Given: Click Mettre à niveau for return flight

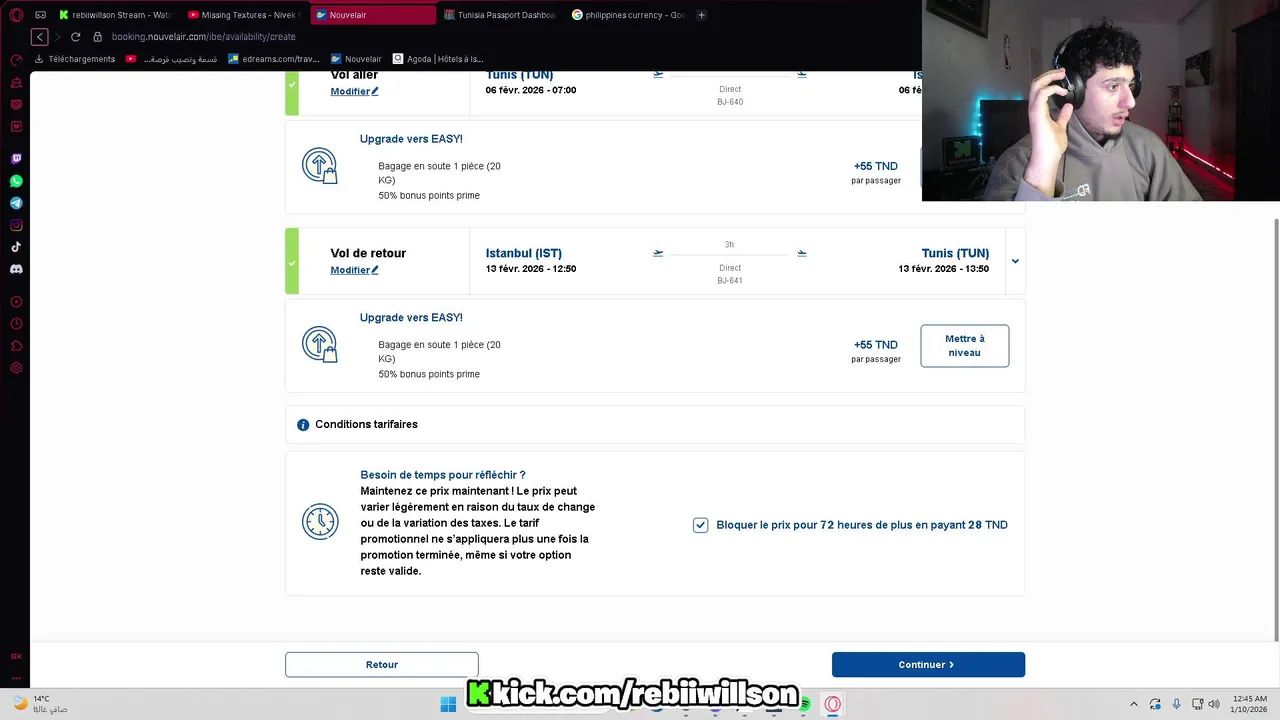Looking at the screenshot, I should click(x=964, y=346).
